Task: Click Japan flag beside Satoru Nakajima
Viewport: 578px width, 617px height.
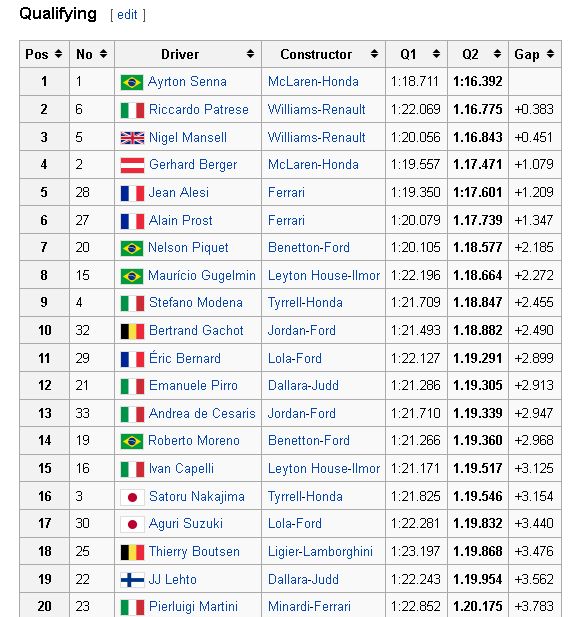Action: click(132, 497)
